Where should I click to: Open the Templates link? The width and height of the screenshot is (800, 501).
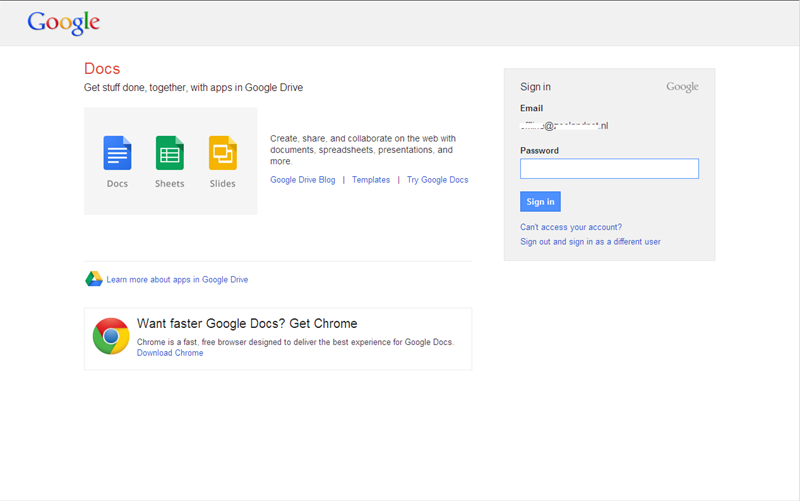pos(371,180)
